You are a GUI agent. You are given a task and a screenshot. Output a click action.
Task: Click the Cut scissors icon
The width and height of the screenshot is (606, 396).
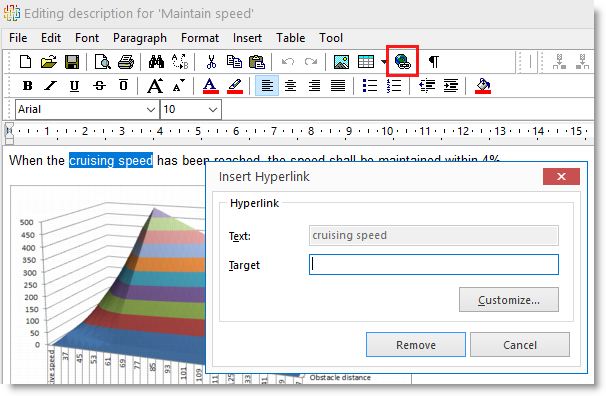pyautogui.click(x=211, y=62)
